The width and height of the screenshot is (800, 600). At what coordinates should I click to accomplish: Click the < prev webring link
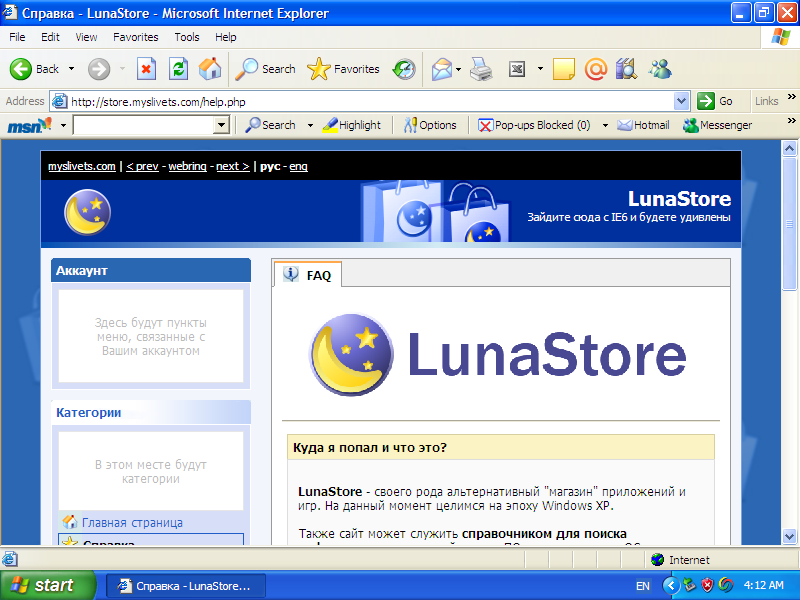142,166
